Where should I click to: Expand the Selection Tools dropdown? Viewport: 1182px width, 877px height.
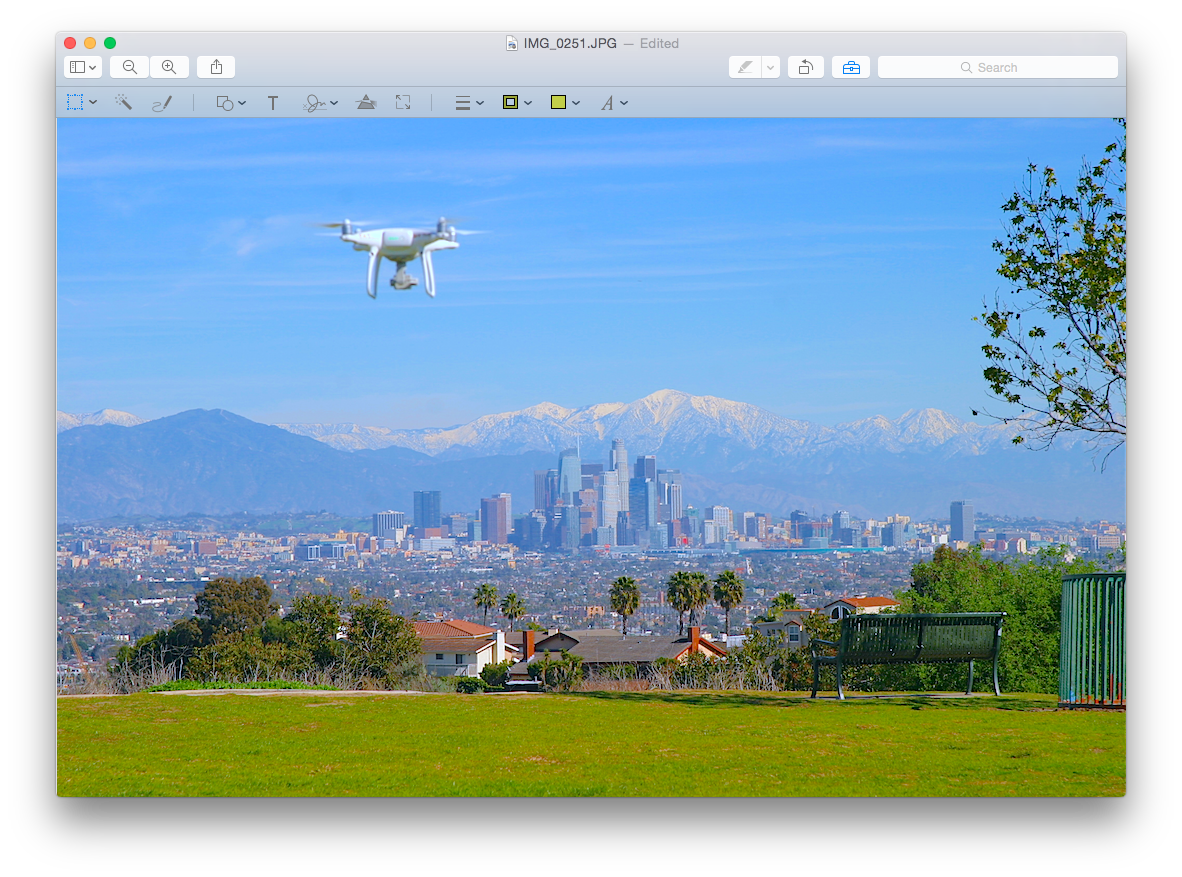(x=81, y=102)
